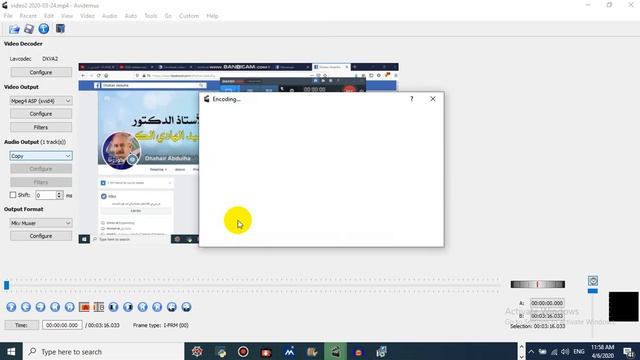Screen dimensions: 640x360
Task: Click the marker A time field
Action: pyautogui.click(x=547, y=303)
